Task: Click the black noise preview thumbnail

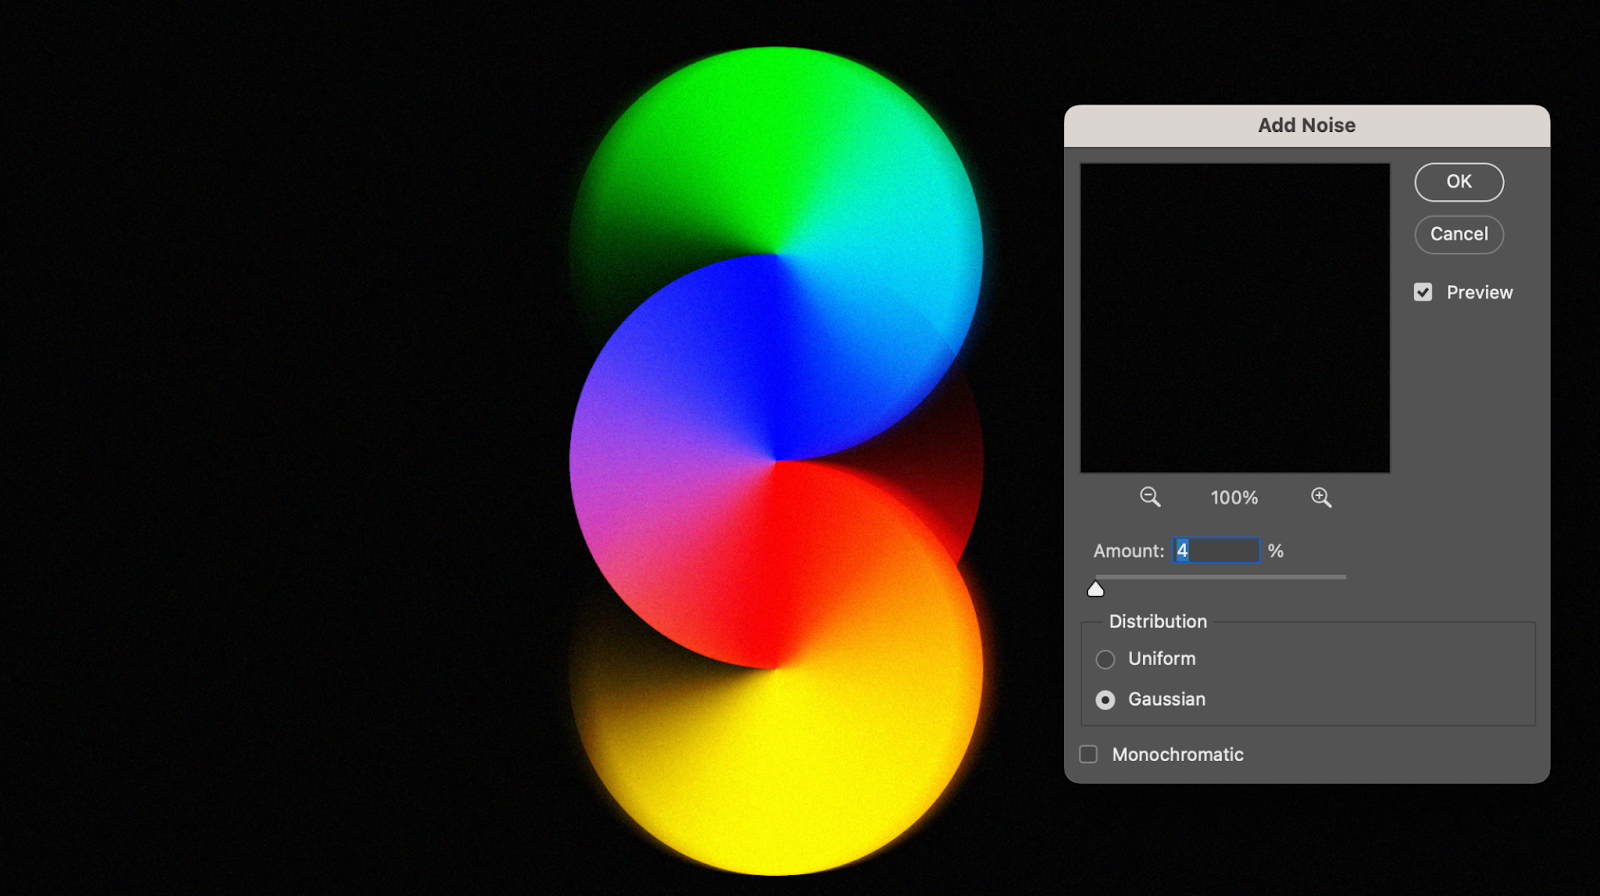Action: click(1234, 318)
